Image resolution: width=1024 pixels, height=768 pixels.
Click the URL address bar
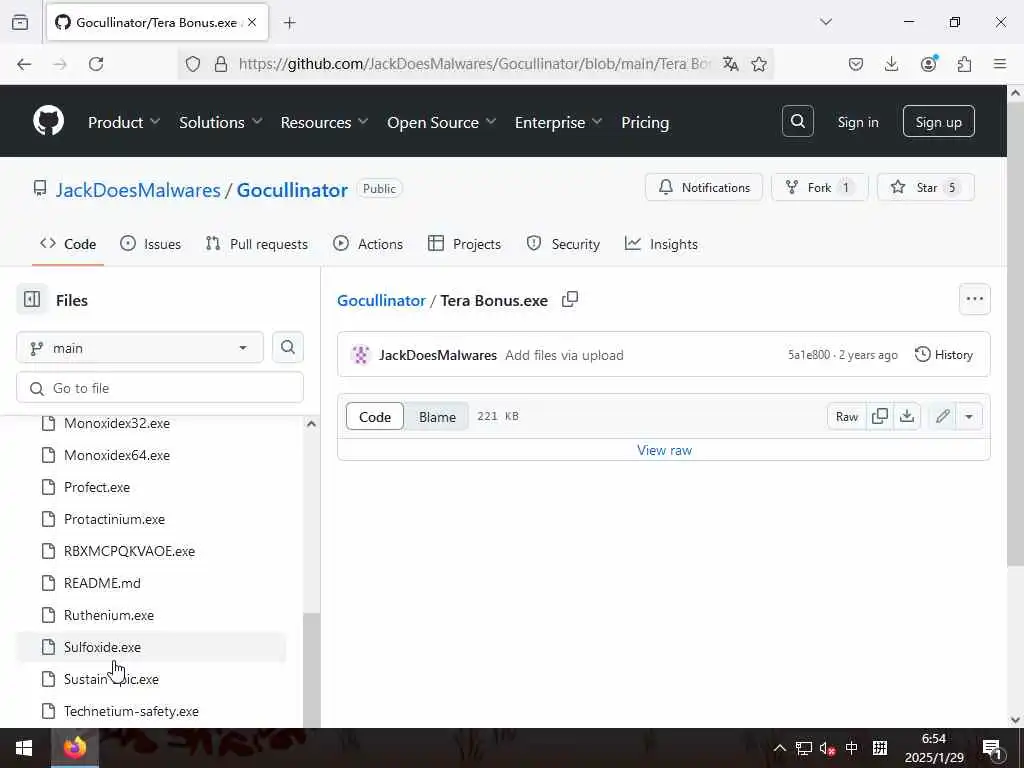pos(475,64)
